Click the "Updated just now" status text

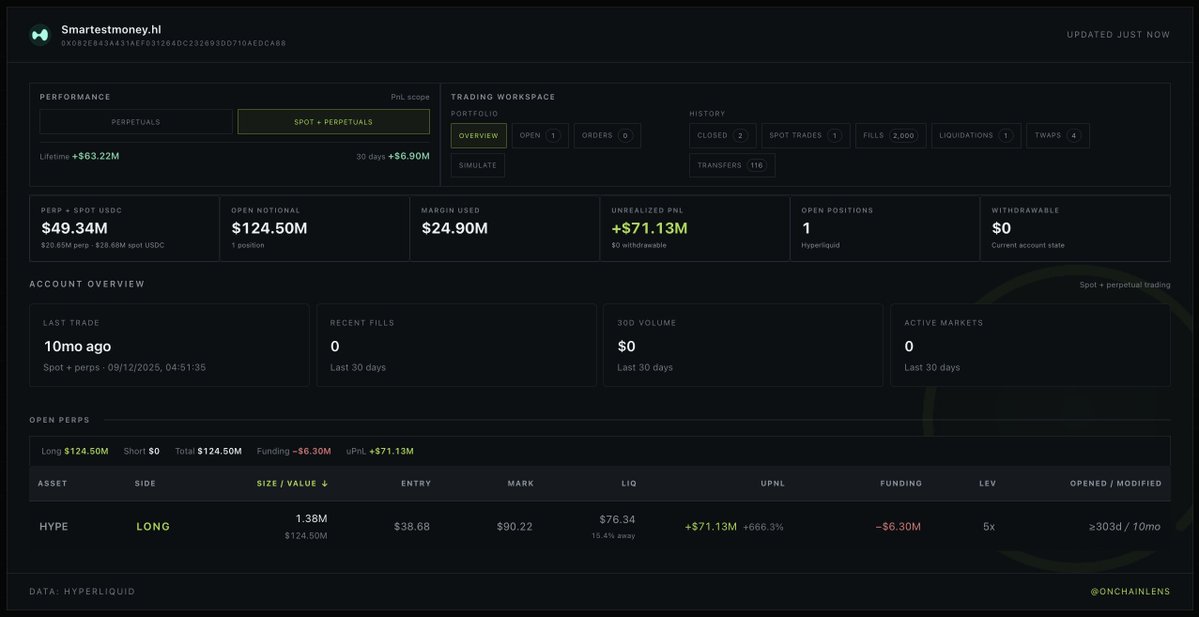tap(1119, 34)
